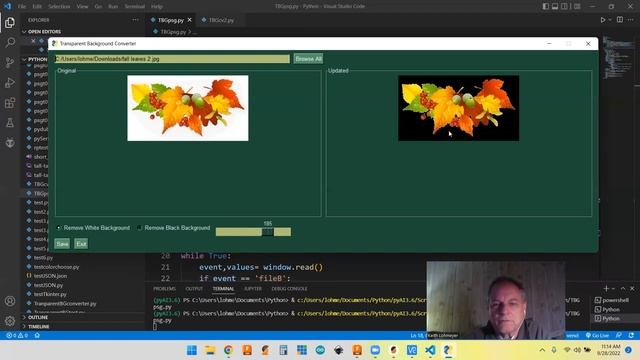
Task: Click Explorer more actions ellipsis
Action: 135,20
